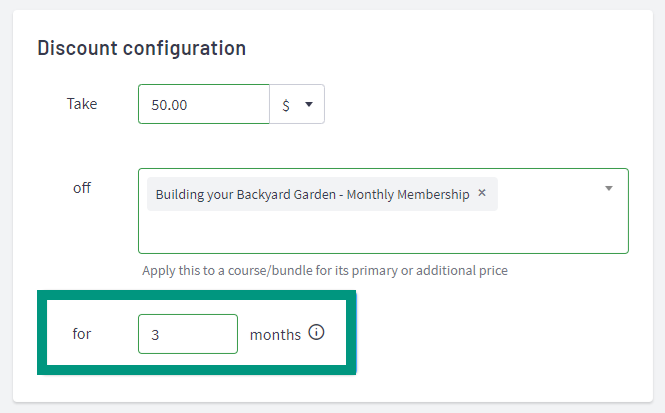Click the words Monthly Membership inside the tag

click(x=408, y=194)
